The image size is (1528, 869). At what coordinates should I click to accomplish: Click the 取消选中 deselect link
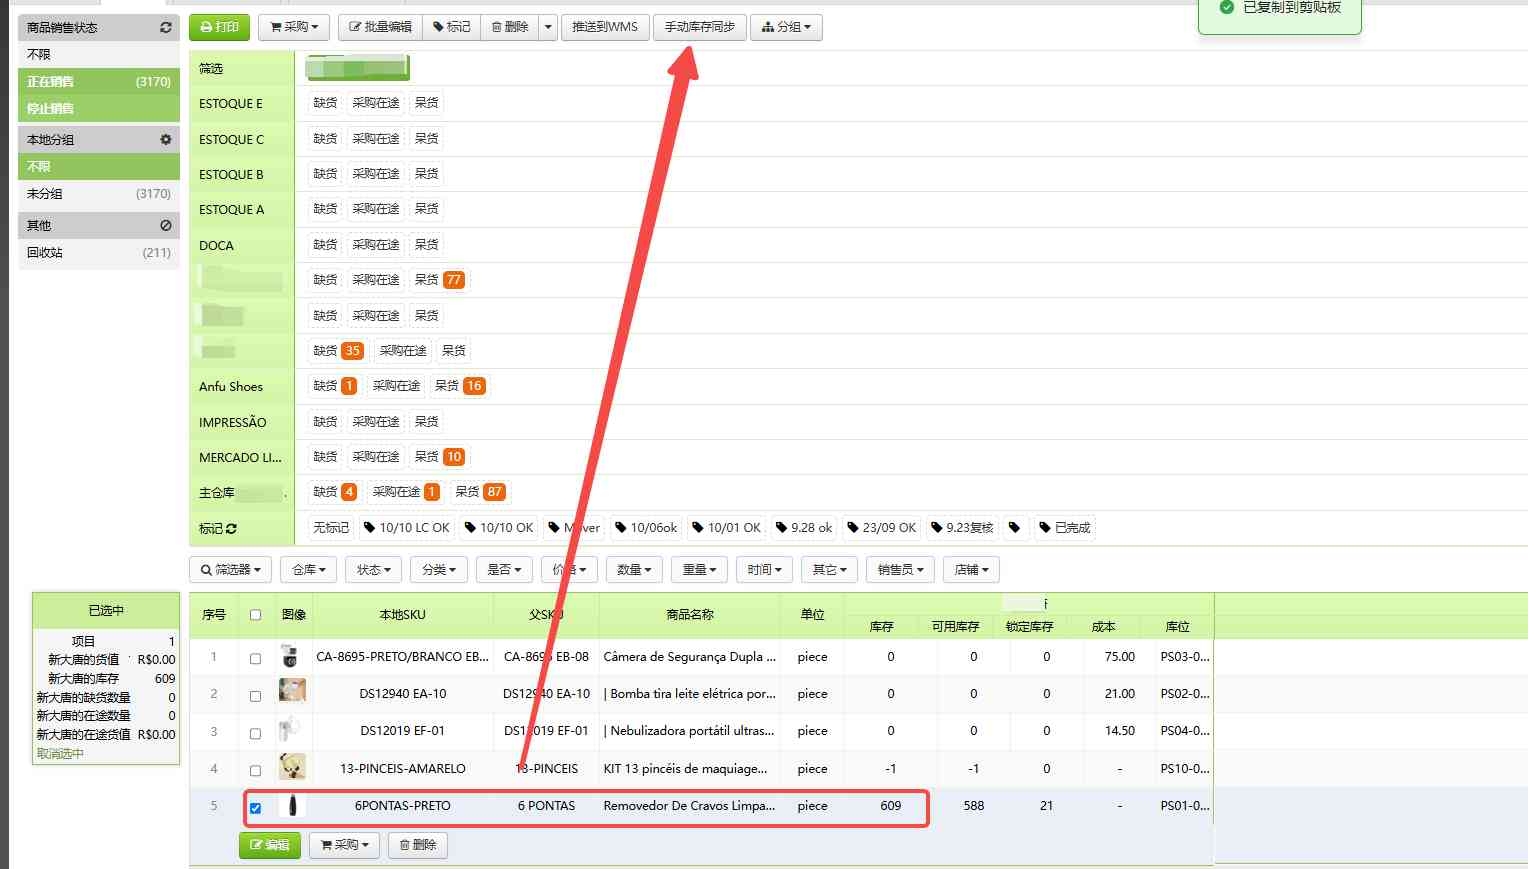(60, 754)
